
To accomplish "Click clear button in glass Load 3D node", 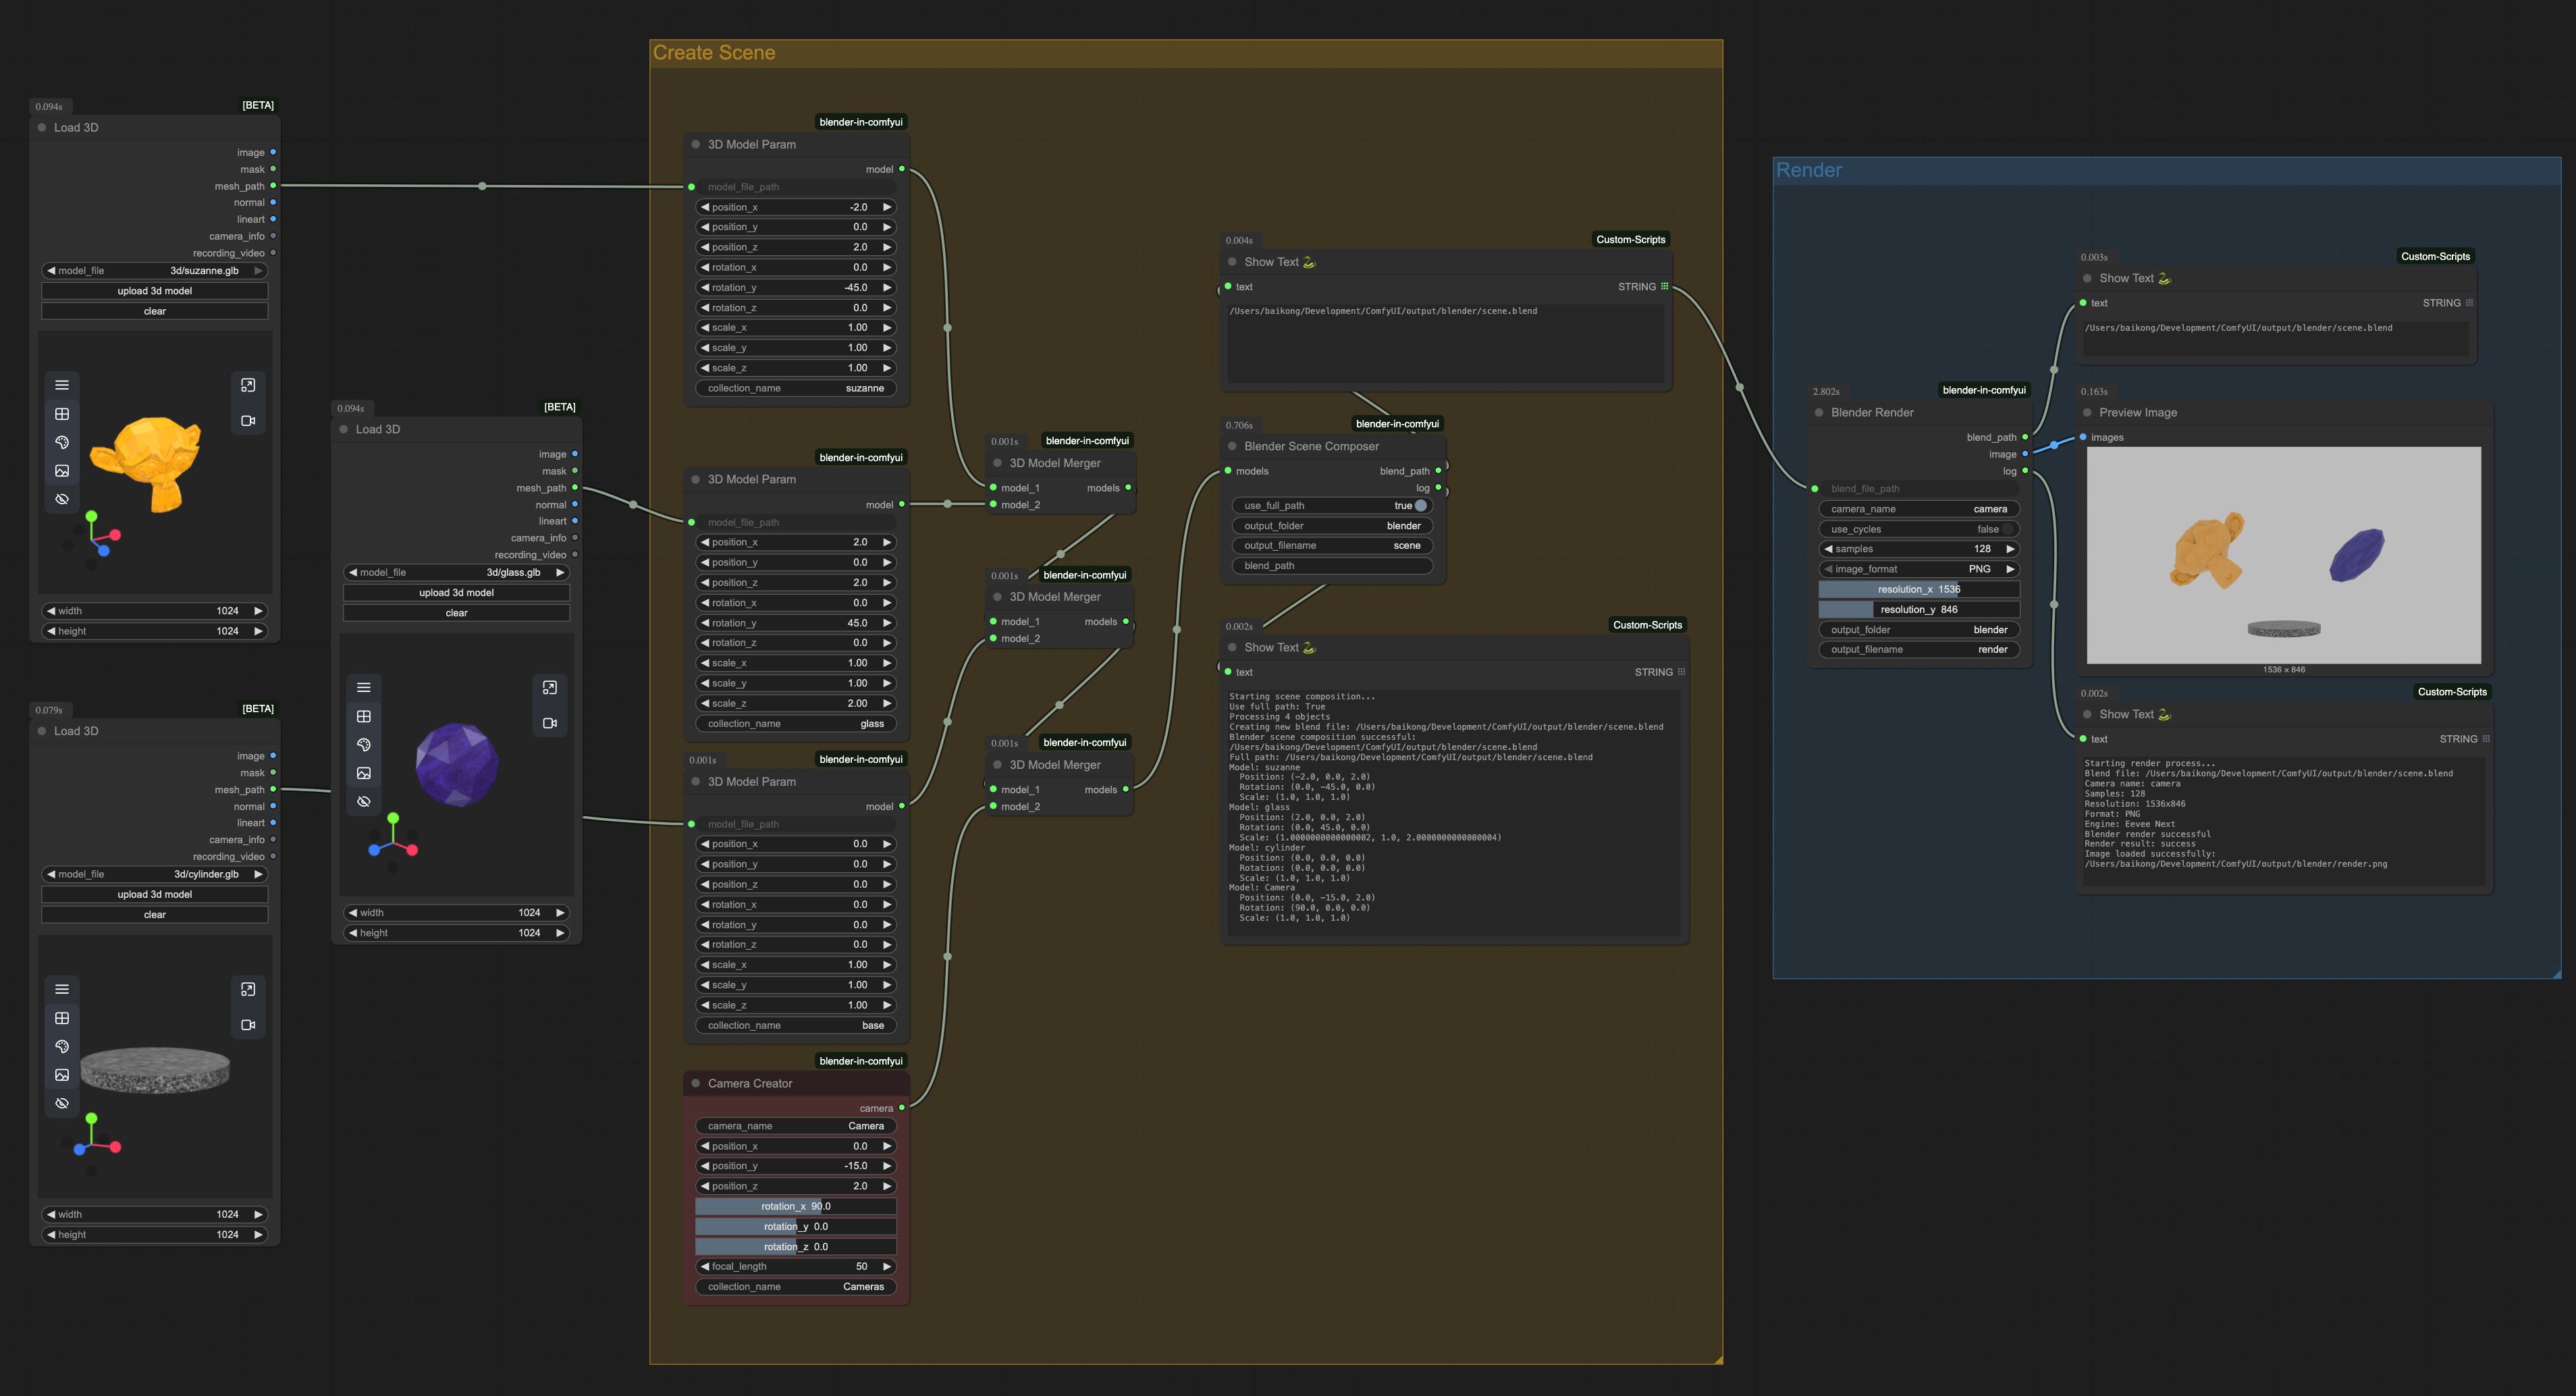I will coord(457,613).
